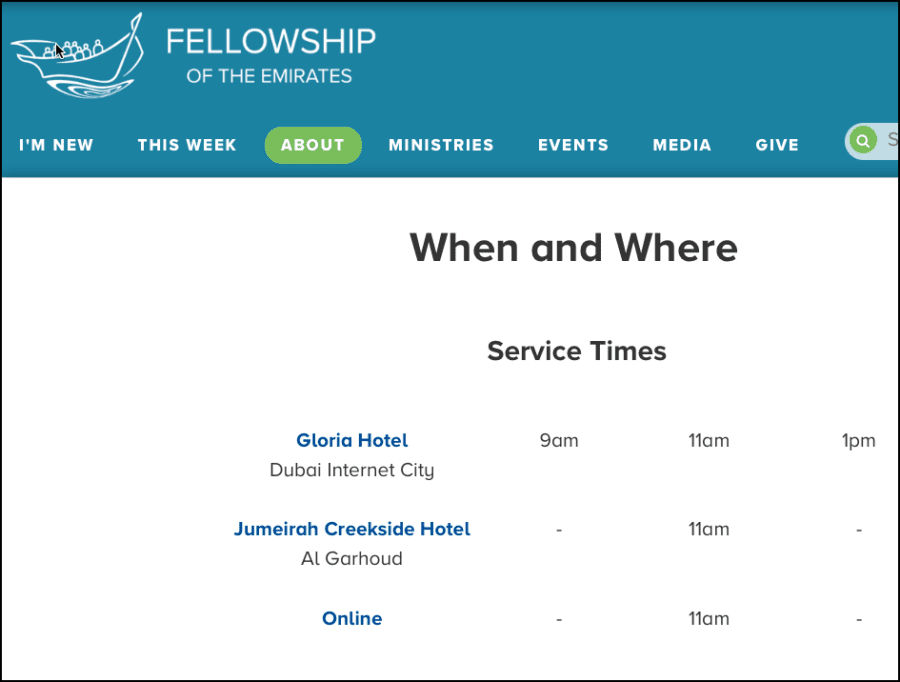Image resolution: width=900 pixels, height=682 pixels.
Task: Open the Online service link
Action: [352, 618]
